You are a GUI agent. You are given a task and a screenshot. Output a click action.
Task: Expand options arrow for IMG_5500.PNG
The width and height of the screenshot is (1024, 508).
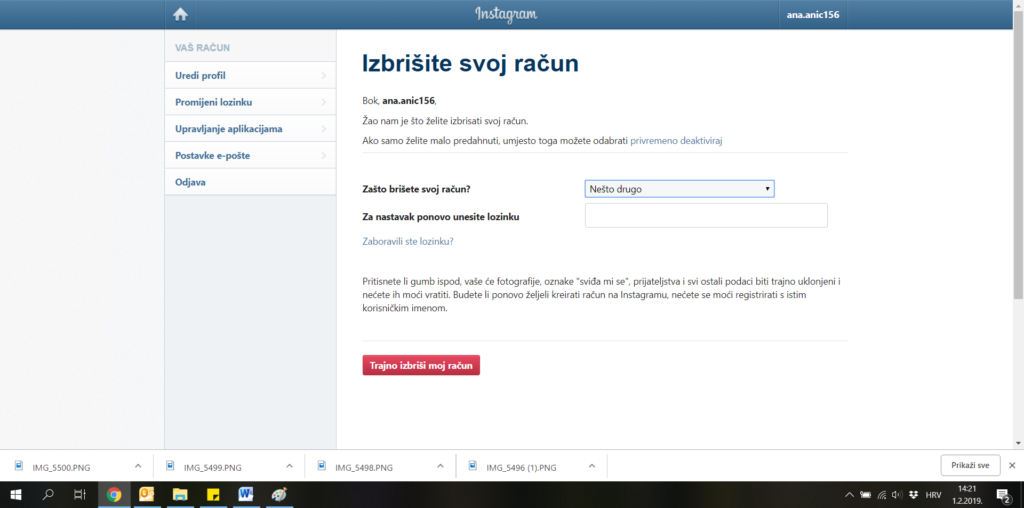137,466
